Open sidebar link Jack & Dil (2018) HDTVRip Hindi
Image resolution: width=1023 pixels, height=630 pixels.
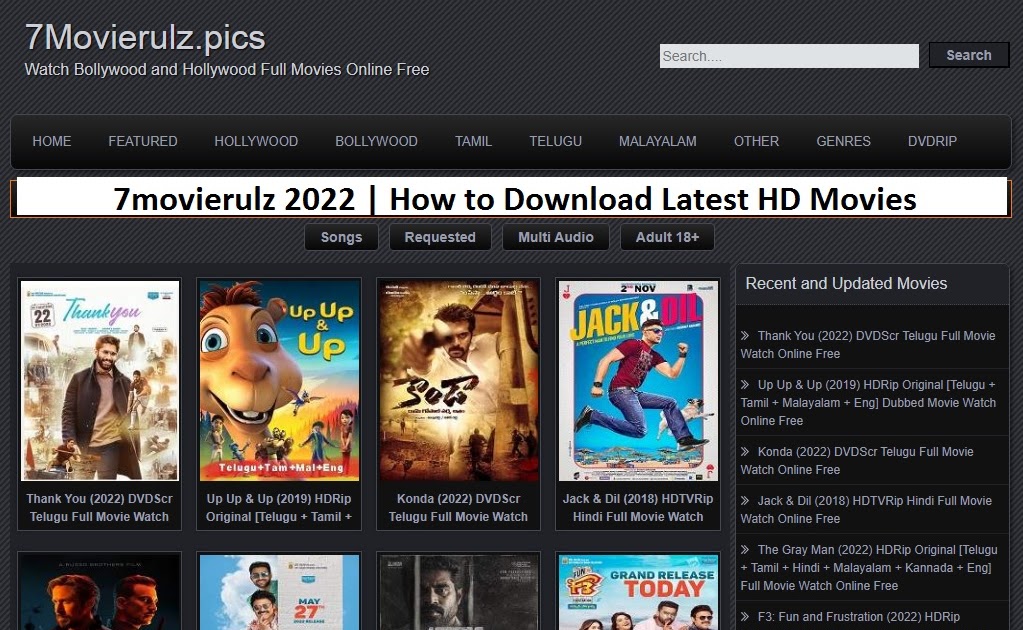(866, 509)
